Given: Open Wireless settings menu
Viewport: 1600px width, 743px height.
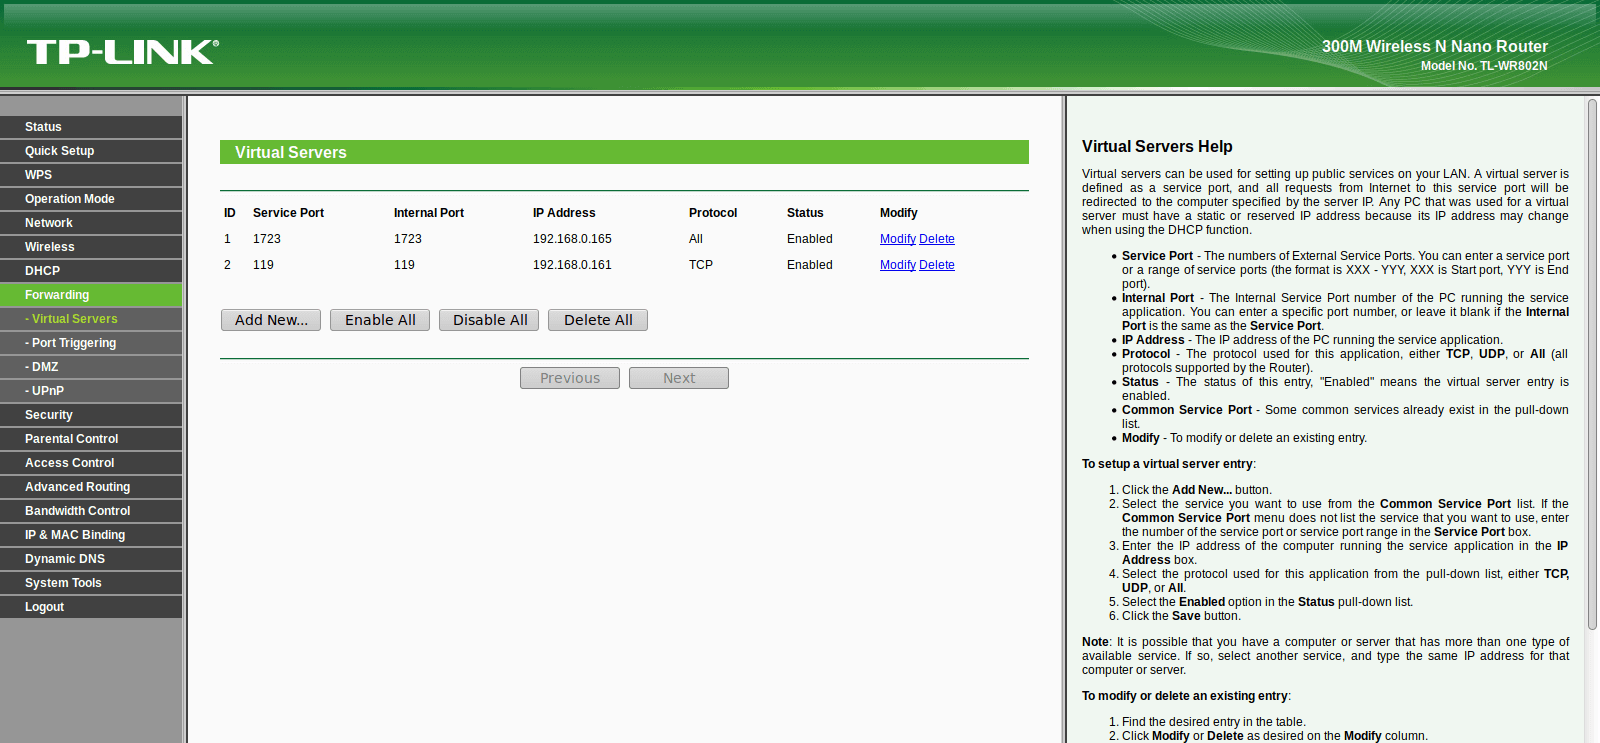Looking at the screenshot, I should point(91,247).
